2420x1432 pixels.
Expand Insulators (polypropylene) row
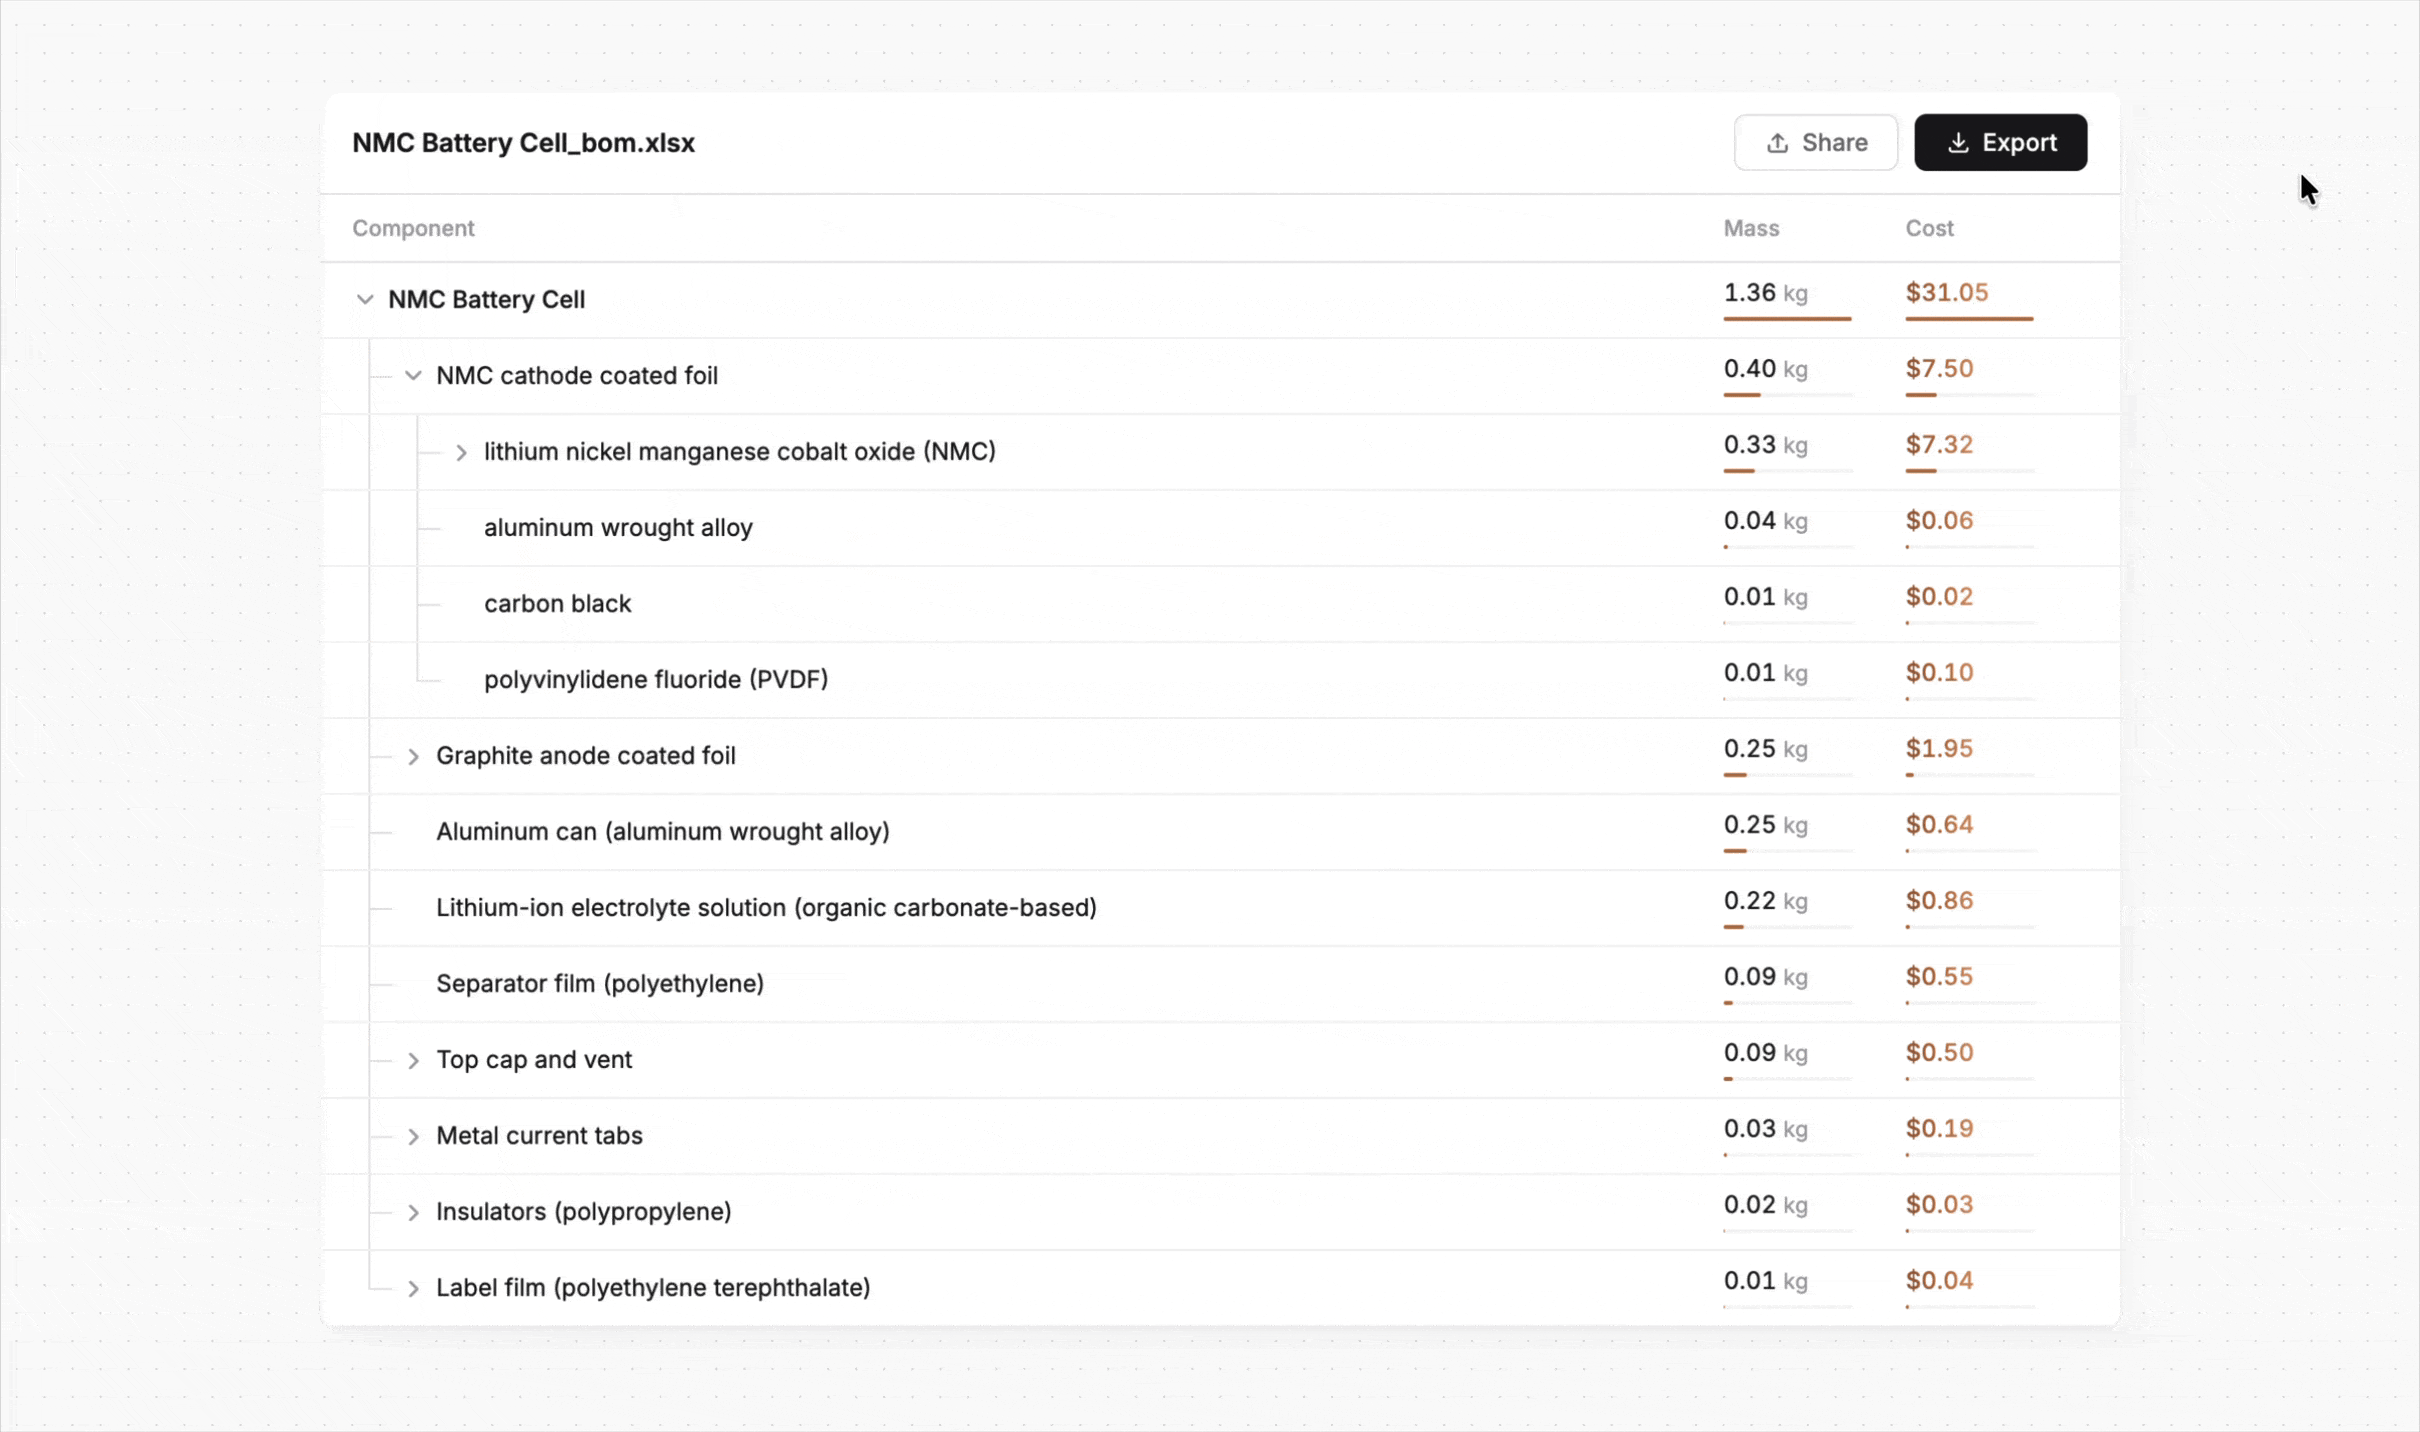413,1212
